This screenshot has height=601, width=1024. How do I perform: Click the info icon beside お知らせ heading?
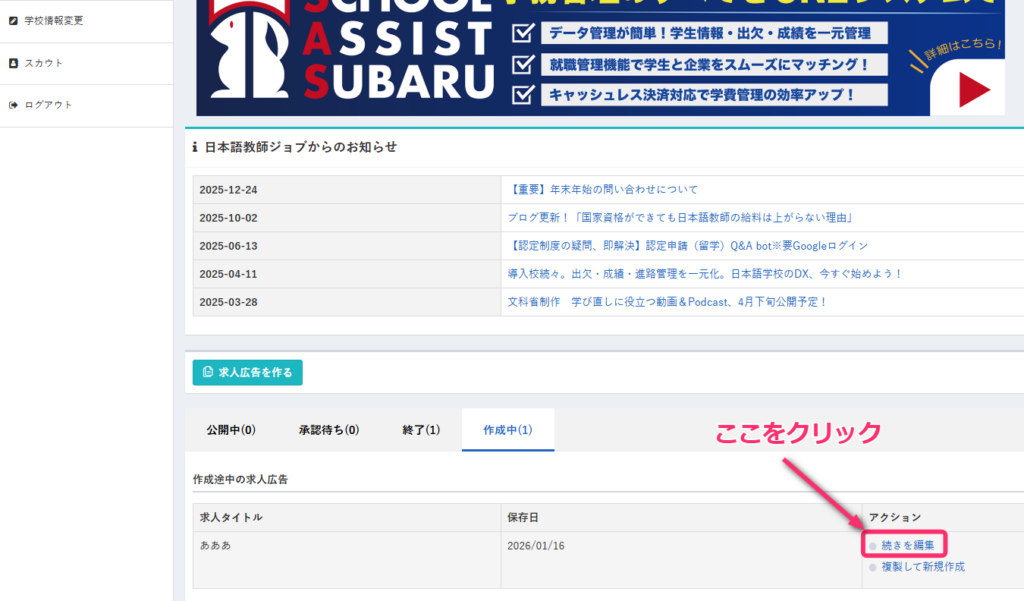pos(195,147)
